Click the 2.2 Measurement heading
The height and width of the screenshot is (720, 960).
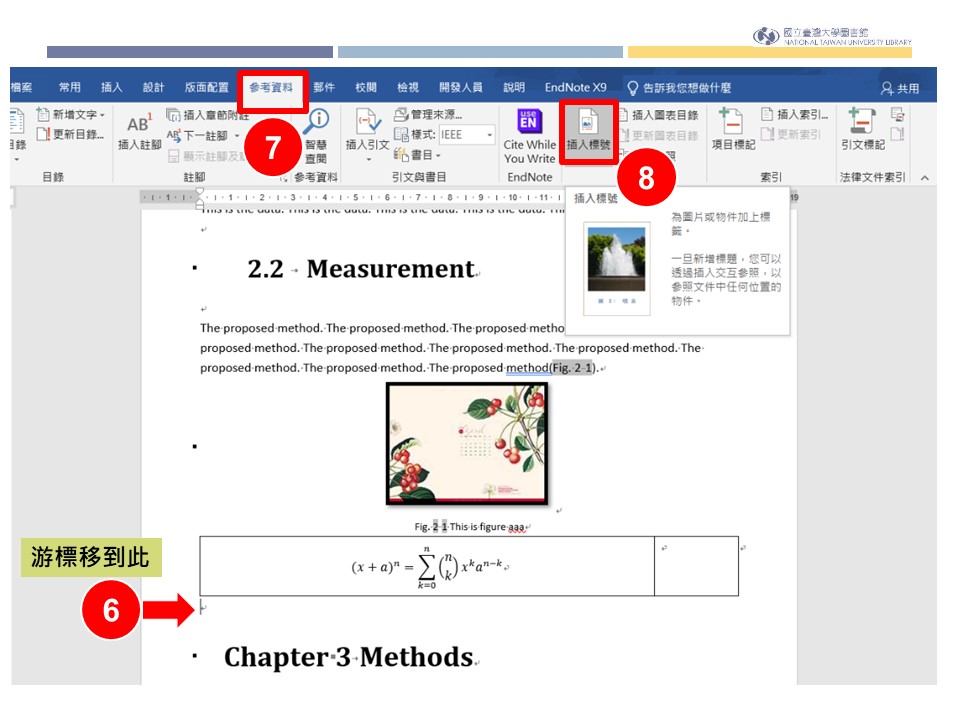coord(361,269)
